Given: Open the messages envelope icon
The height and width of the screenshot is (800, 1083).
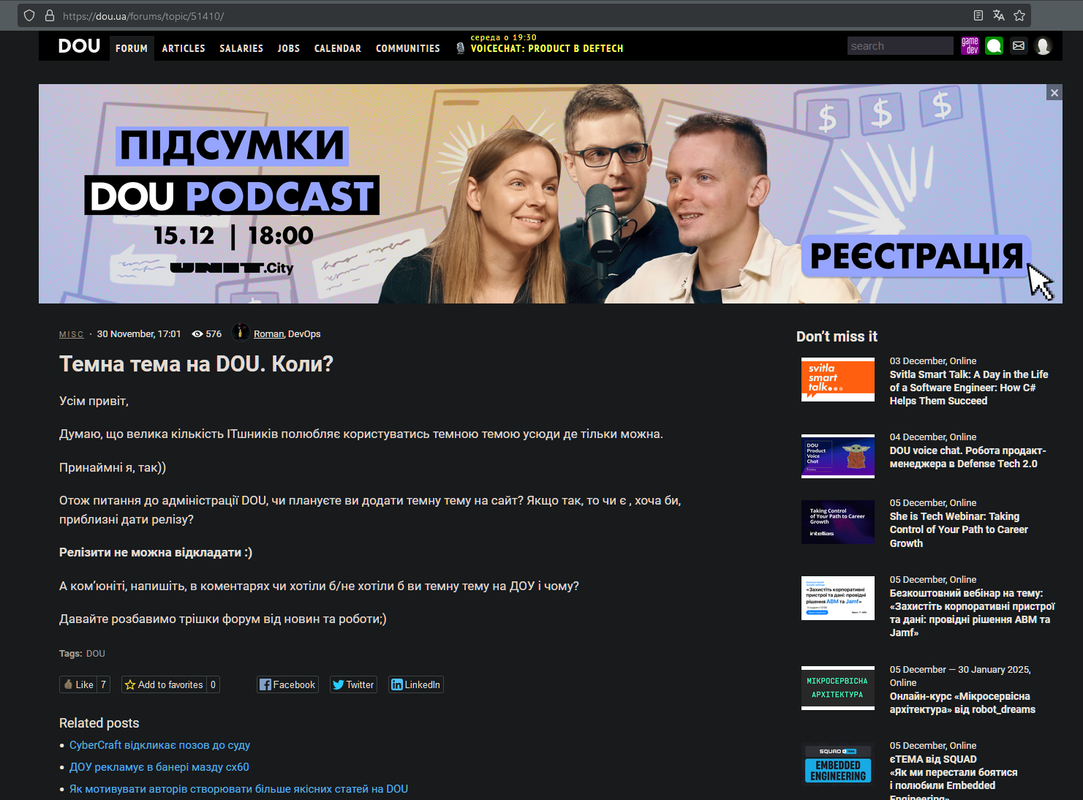Looking at the screenshot, I should [1019, 46].
